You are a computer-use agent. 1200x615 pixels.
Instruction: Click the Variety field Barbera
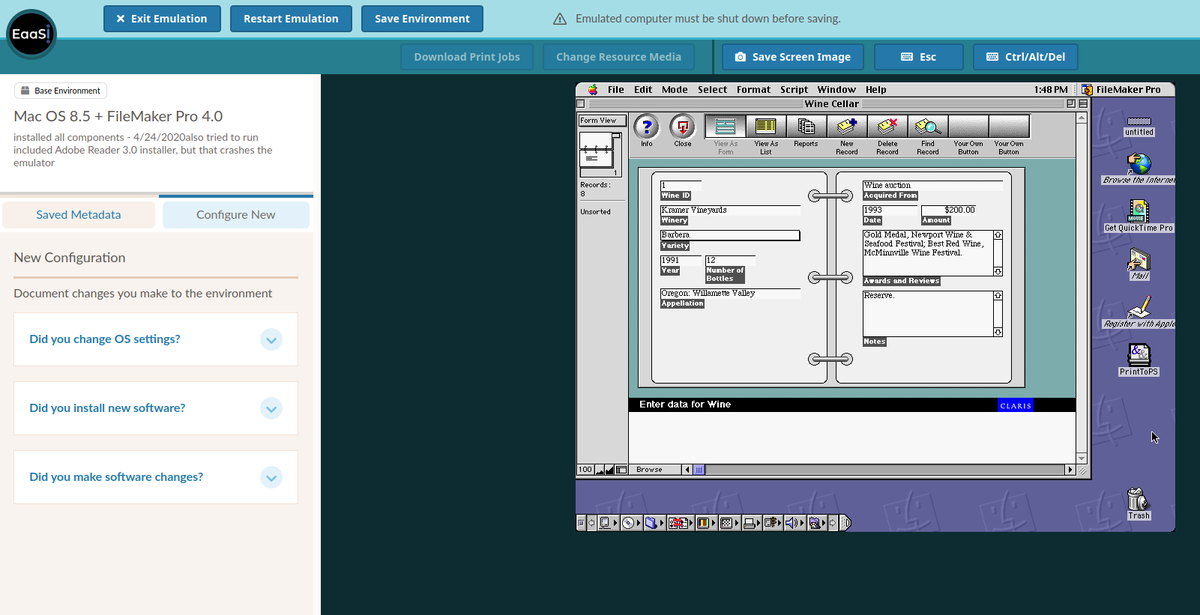point(730,235)
